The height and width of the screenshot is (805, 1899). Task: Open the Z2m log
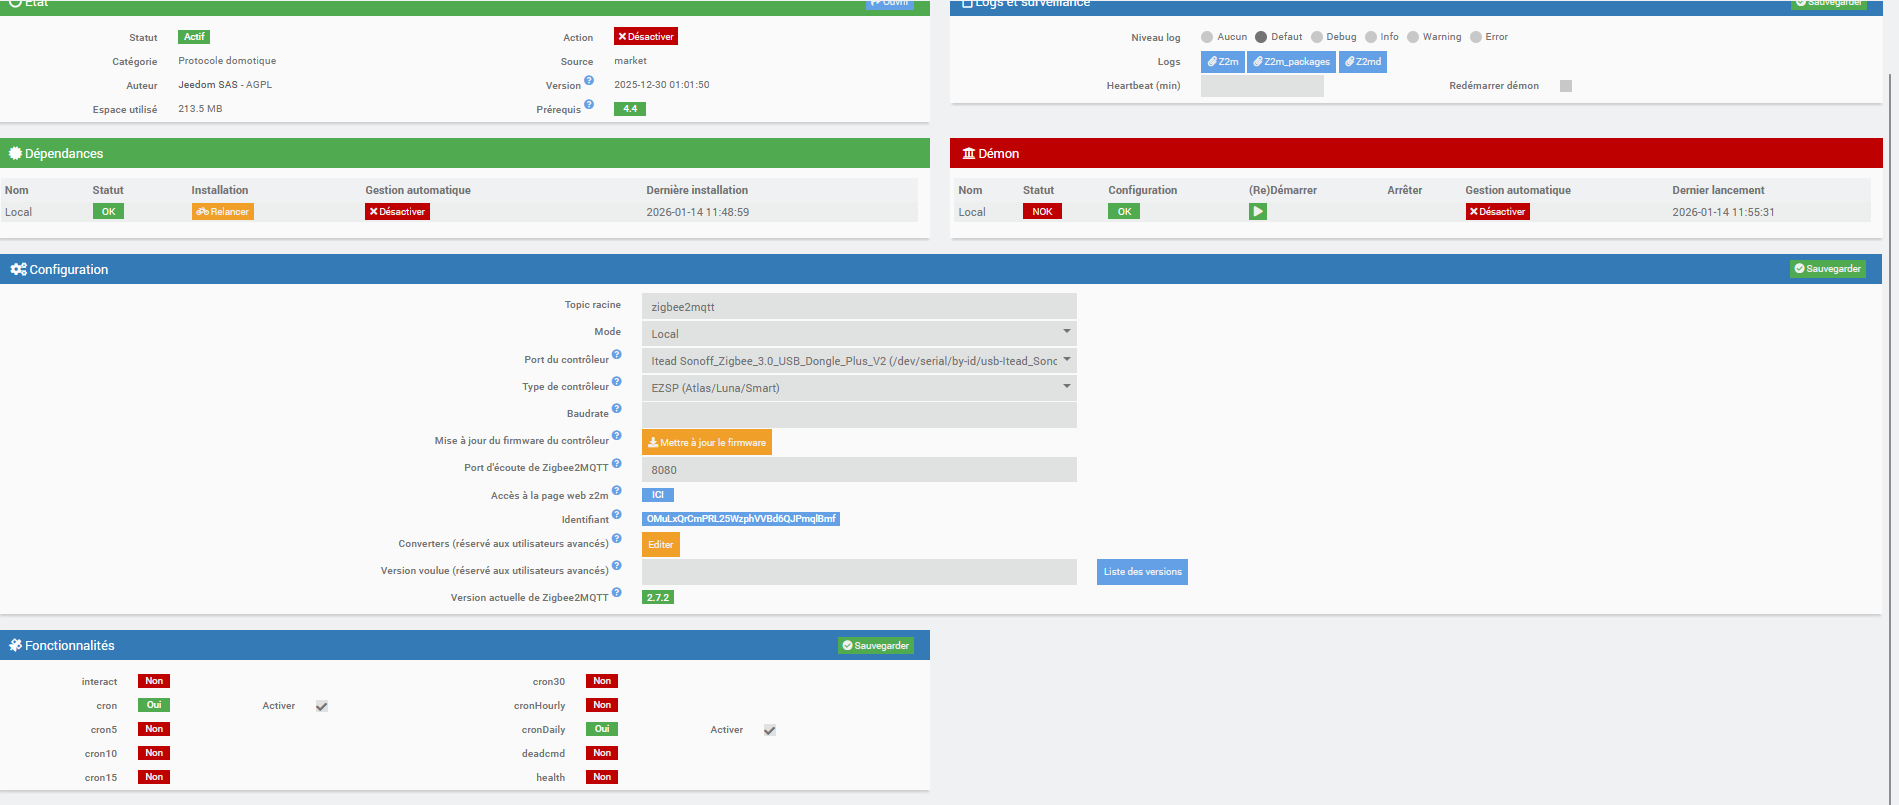pyautogui.click(x=1222, y=62)
